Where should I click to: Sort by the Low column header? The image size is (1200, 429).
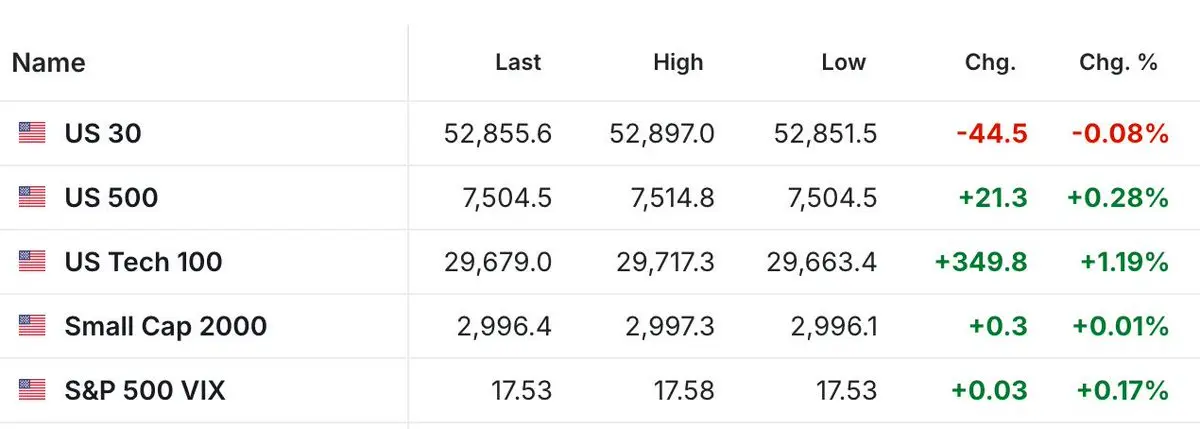(843, 62)
